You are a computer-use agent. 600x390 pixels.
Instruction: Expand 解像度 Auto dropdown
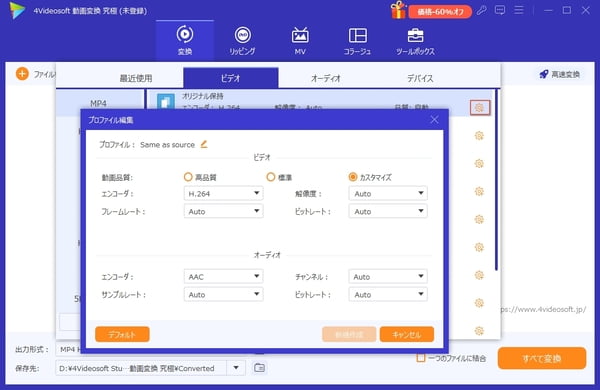[388, 193]
